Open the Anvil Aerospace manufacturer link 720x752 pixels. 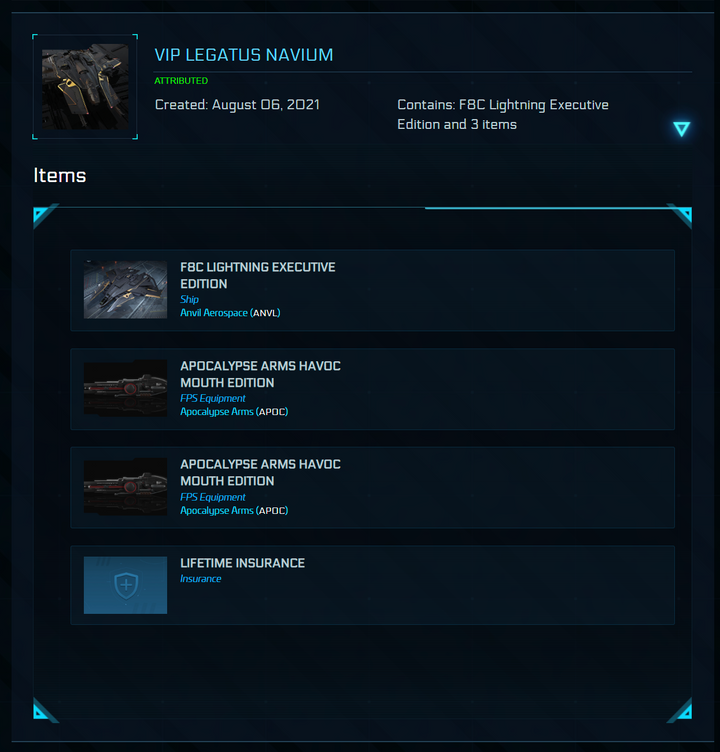(x=214, y=313)
